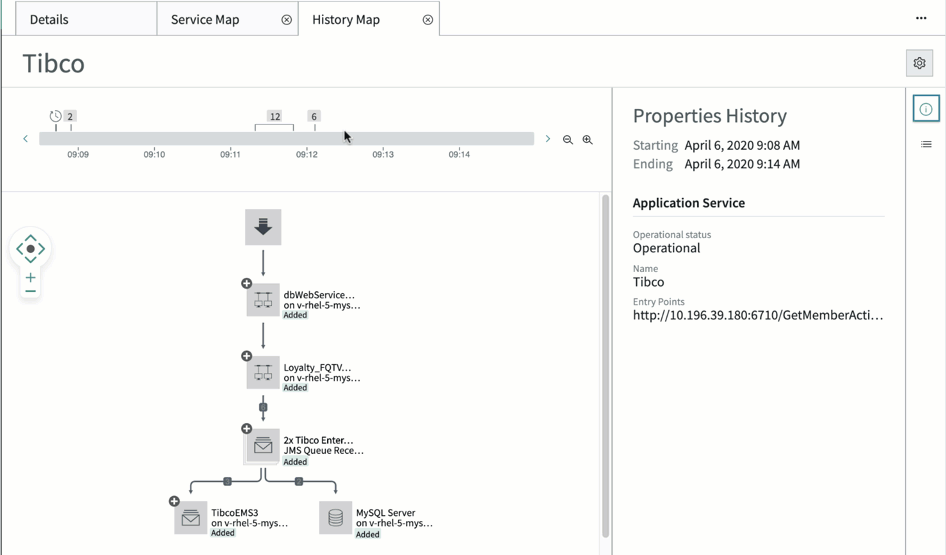The image size is (946, 555).
Task: Select timeline marker labeled 2
Action: (x=70, y=116)
